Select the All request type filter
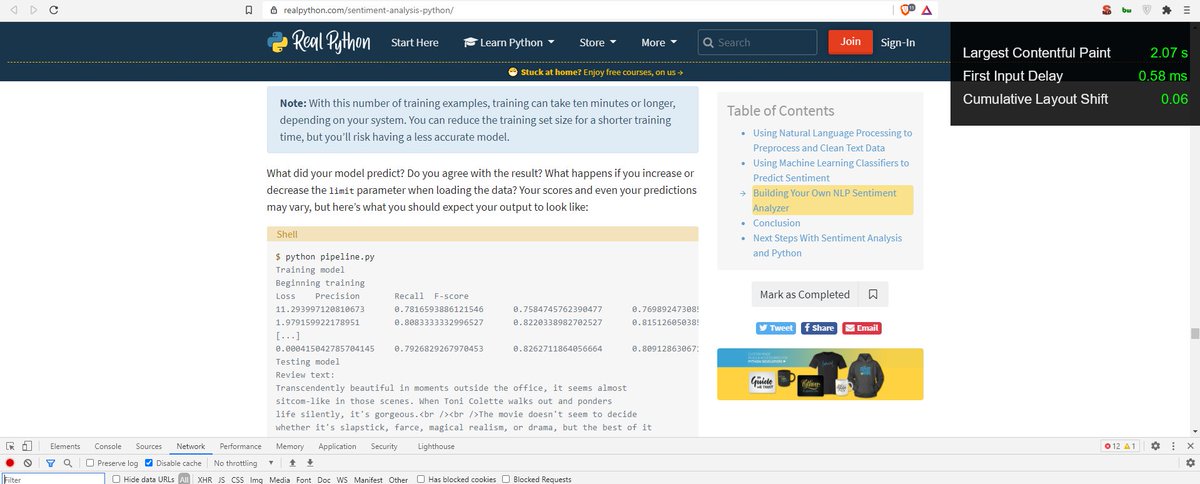 click(184, 479)
